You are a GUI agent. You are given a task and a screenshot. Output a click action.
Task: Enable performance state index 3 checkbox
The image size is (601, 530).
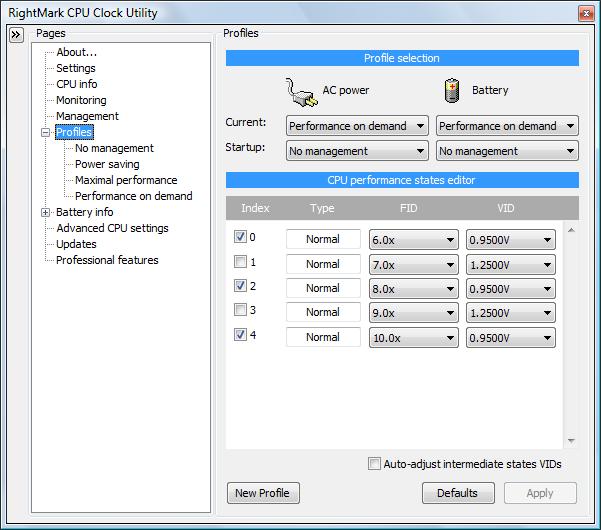click(x=240, y=310)
